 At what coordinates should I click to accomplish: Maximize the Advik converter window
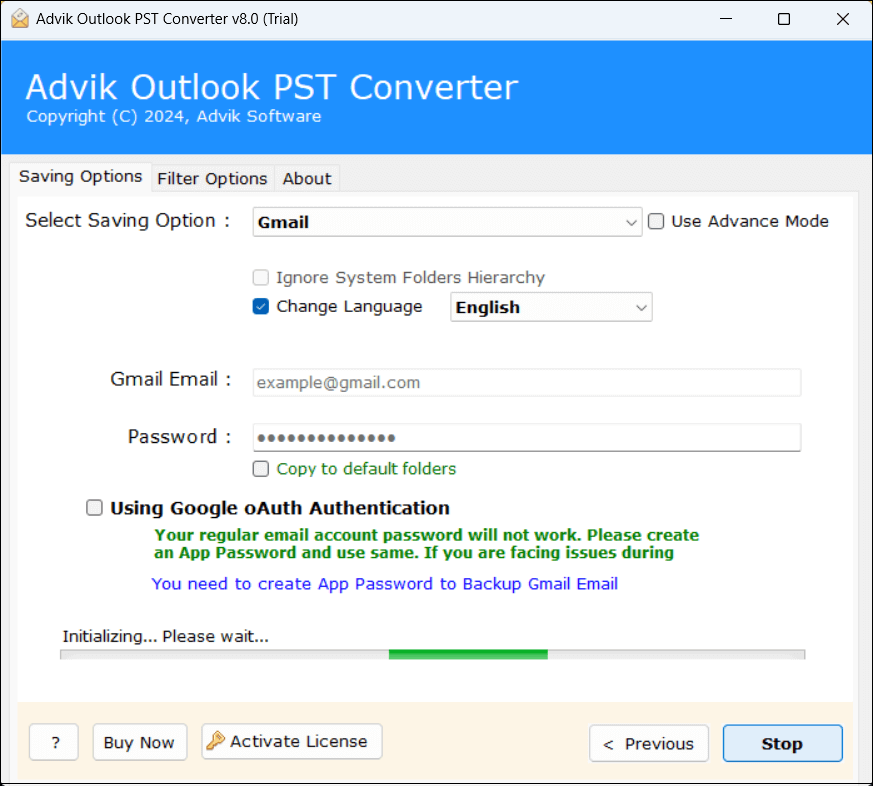pyautogui.click(x=784, y=19)
